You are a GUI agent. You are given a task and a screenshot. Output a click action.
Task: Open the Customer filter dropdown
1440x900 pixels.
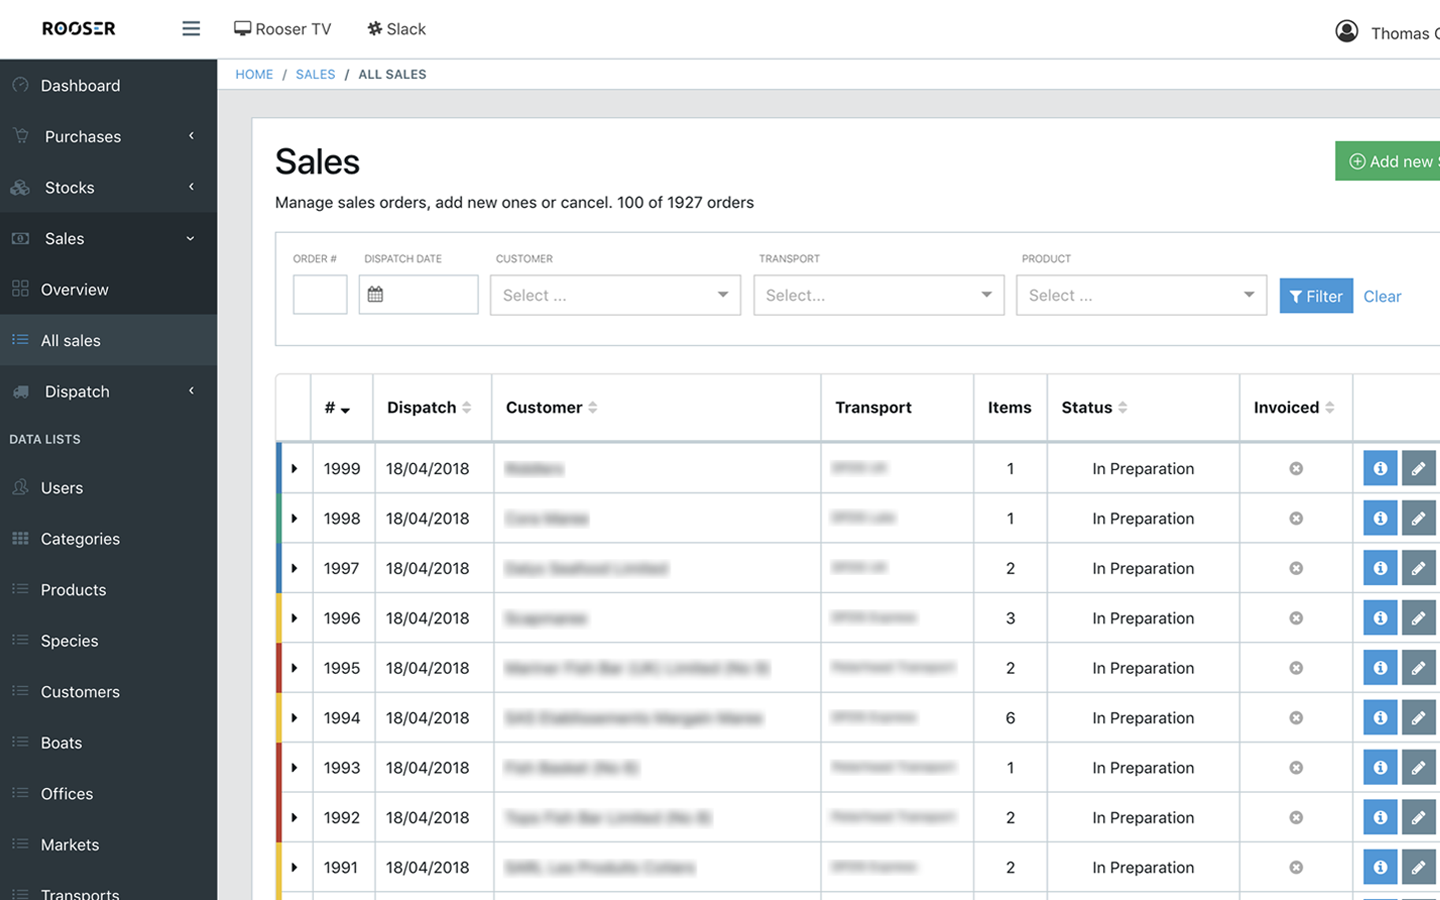[x=615, y=295]
